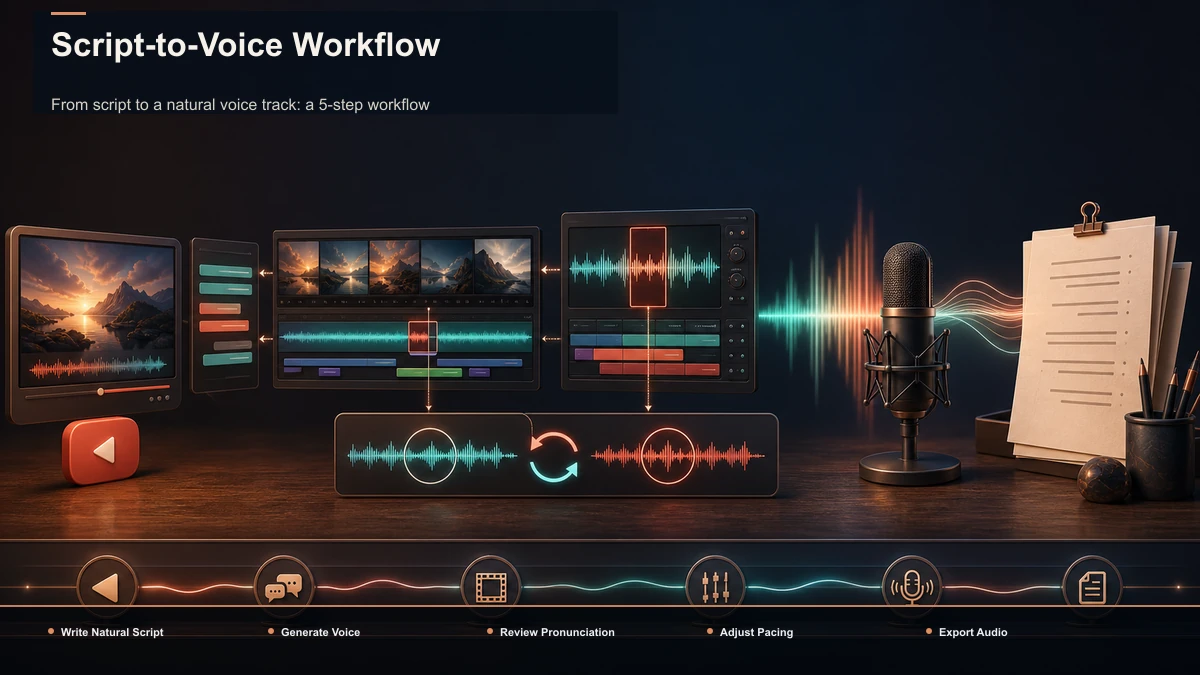Click the document icon at the end of the step bar
Image resolution: width=1200 pixels, height=675 pixels.
(x=1092, y=587)
